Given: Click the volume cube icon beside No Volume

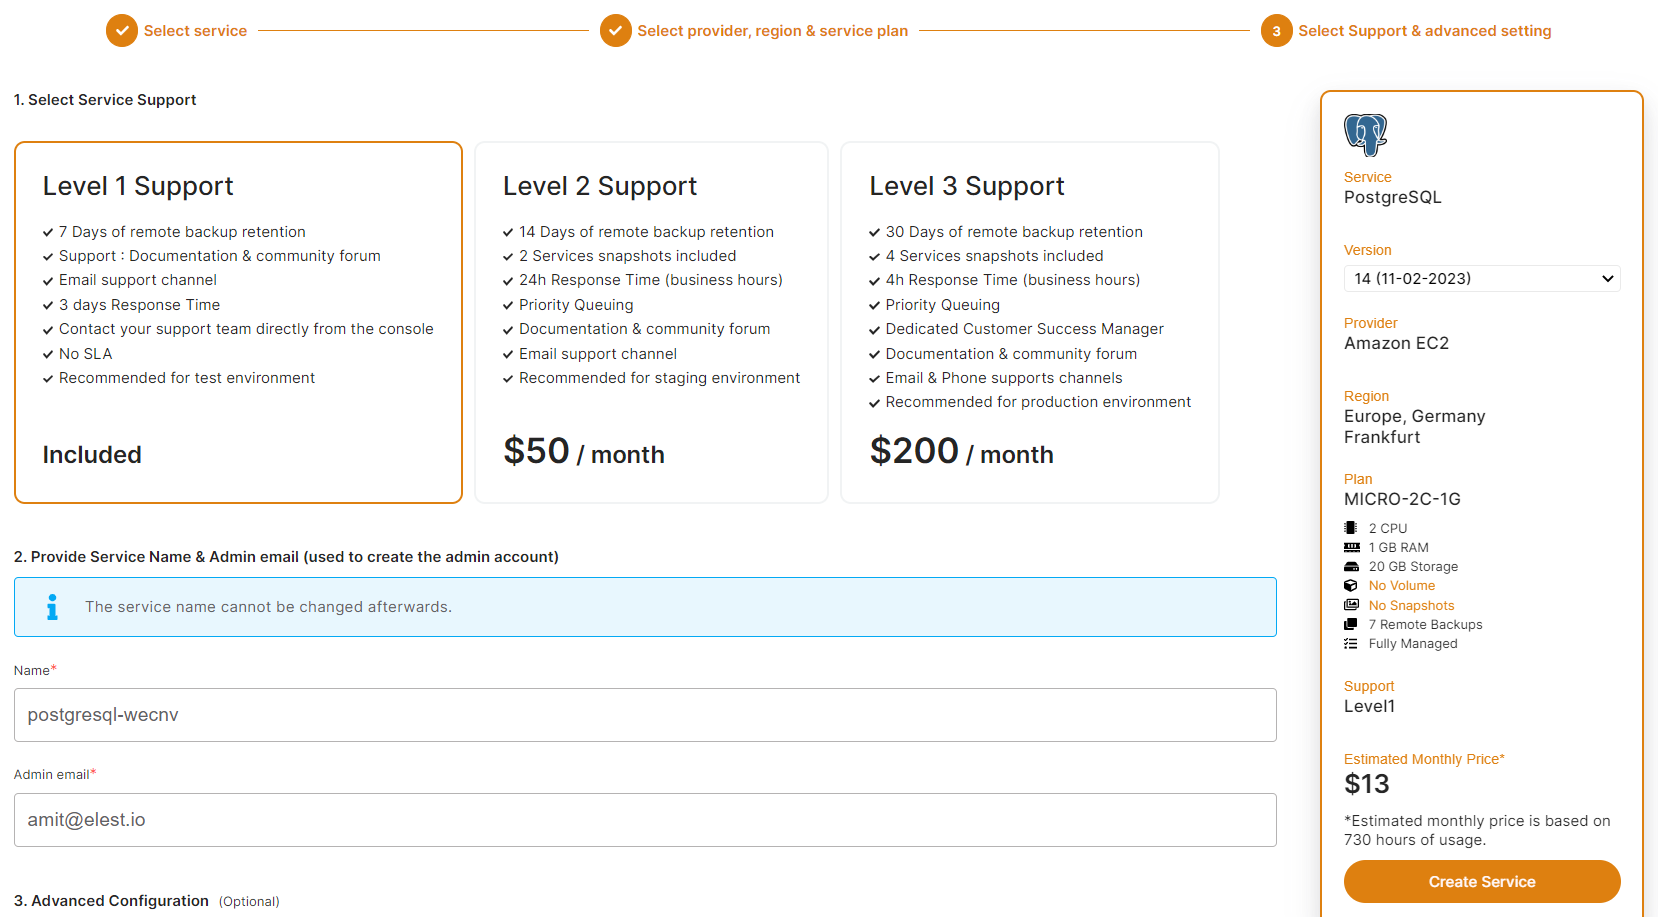Looking at the screenshot, I should [1351, 586].
